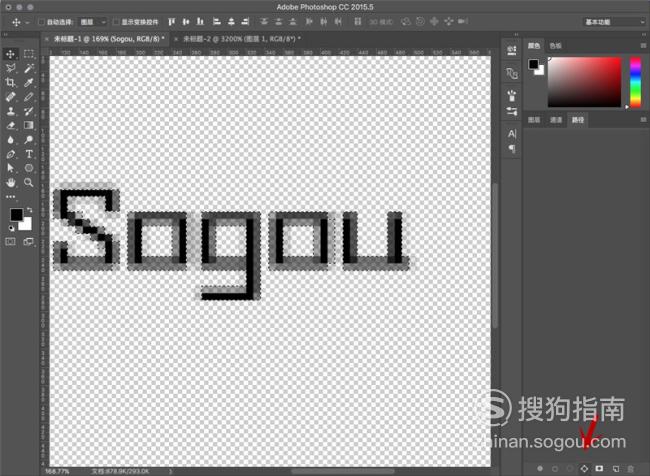The width and height of the screenshot is (650, 476).
Task: Align vertical centers button
Action: 186,22
